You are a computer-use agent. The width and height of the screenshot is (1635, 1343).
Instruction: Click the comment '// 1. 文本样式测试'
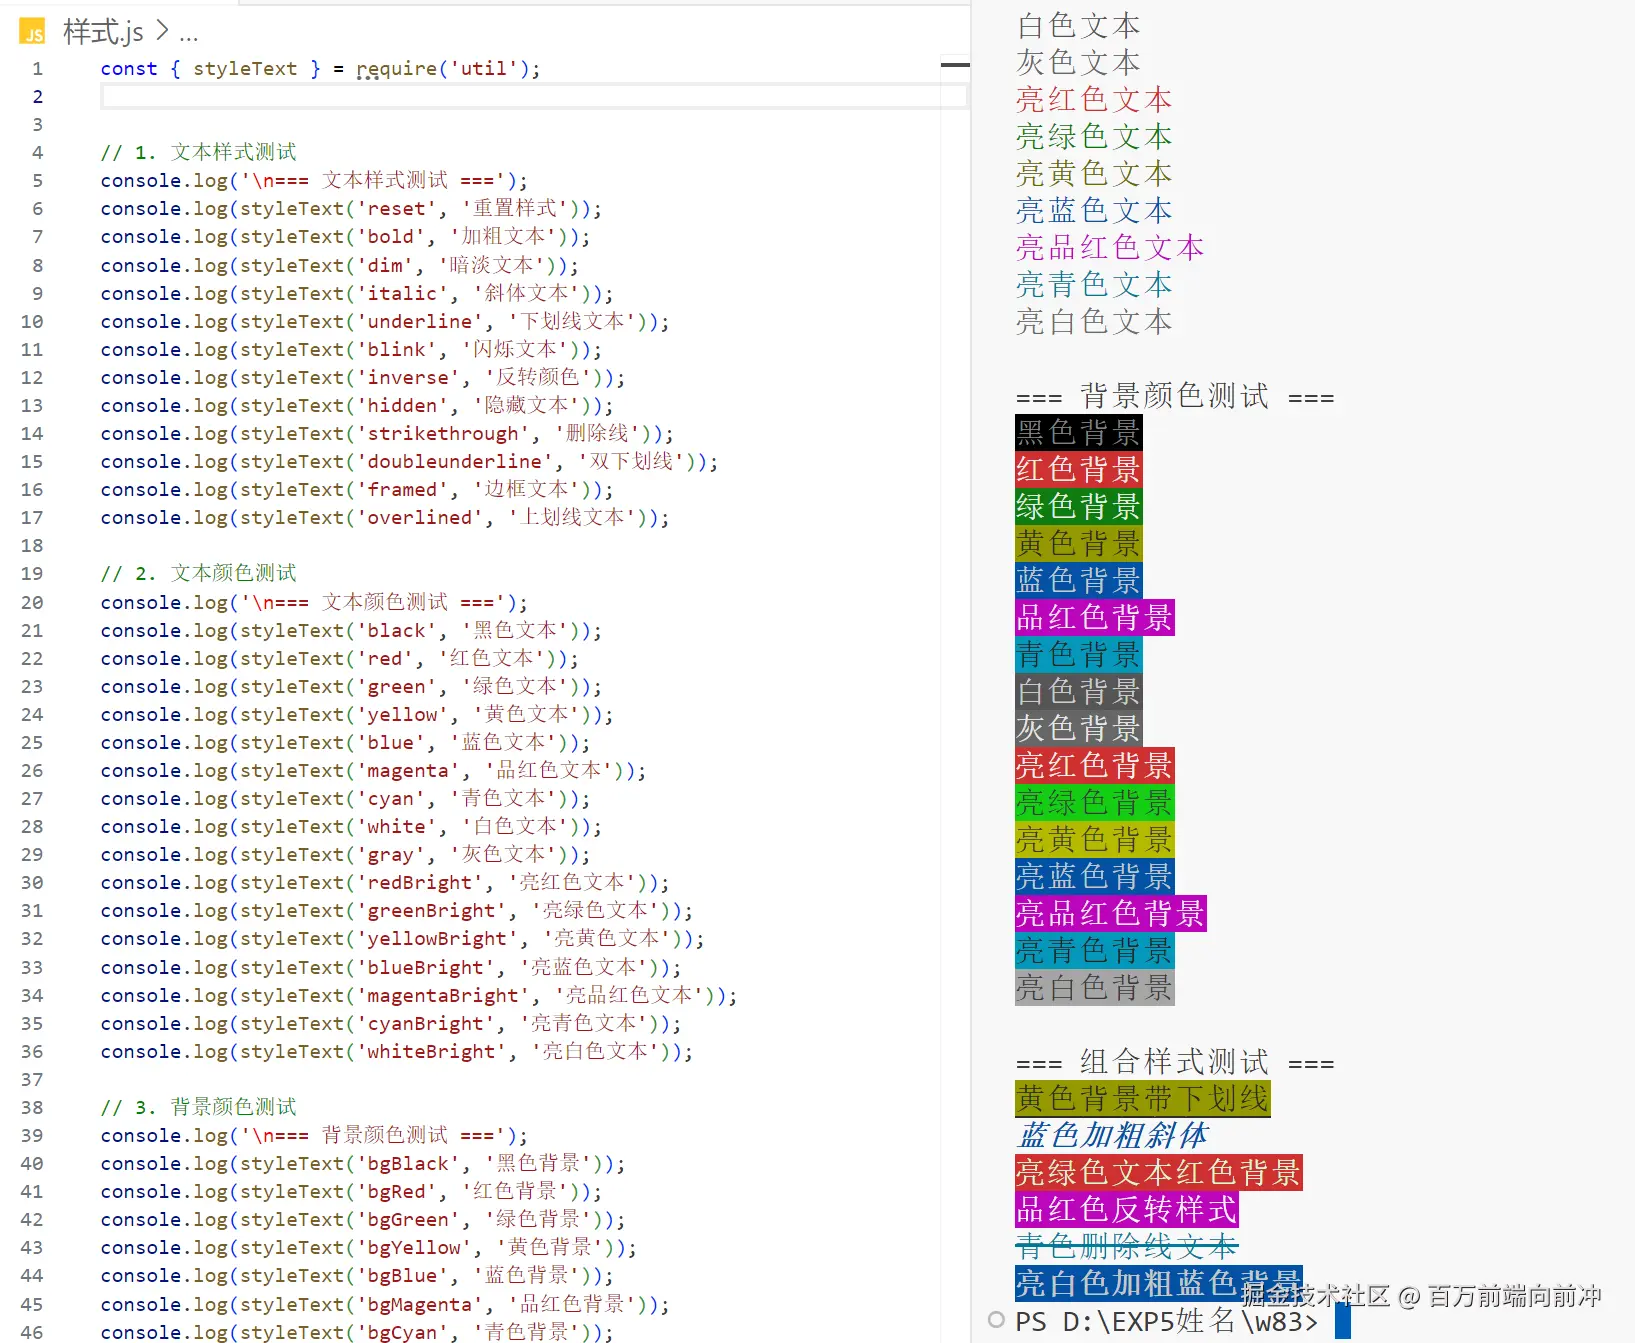[x=198, y=152]
